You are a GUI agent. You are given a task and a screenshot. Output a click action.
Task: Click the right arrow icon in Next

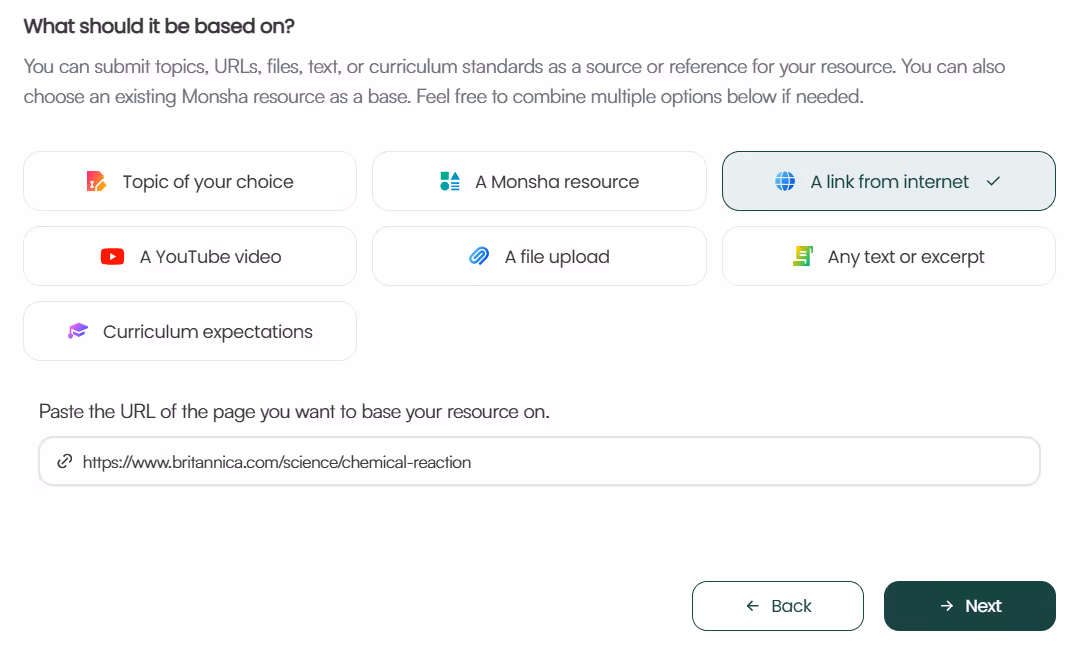coord(947,606)
